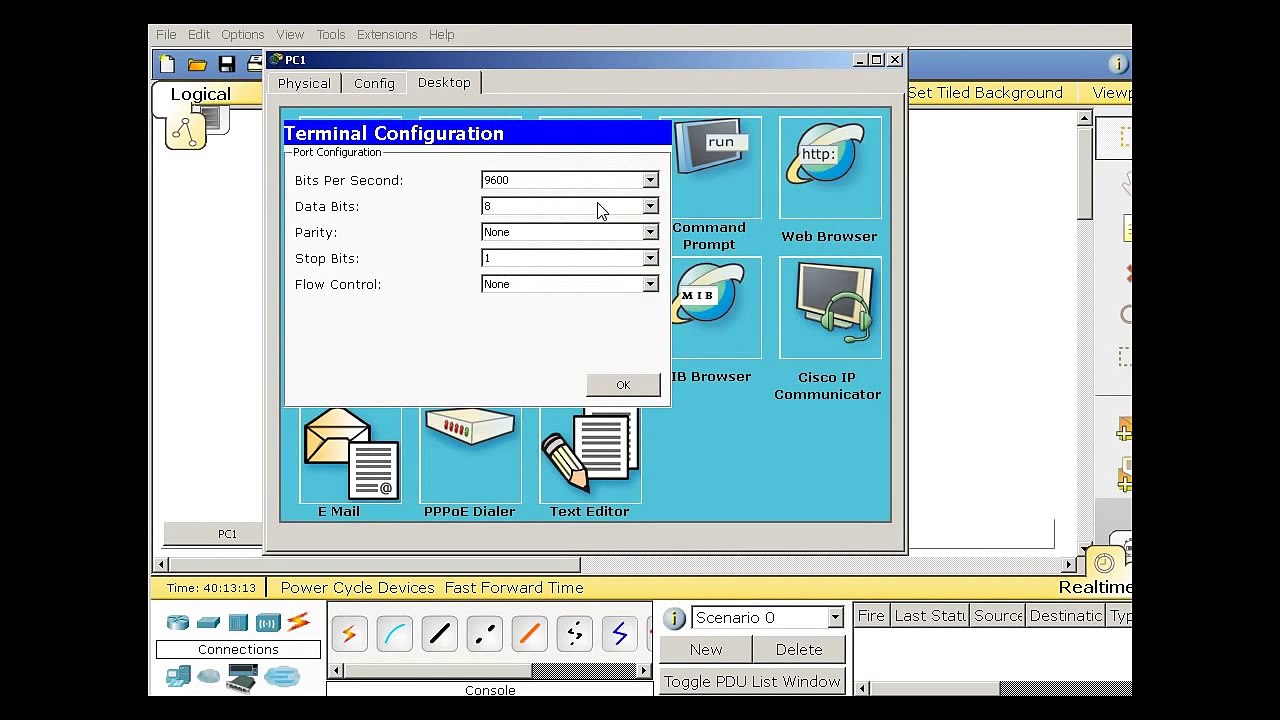This screenshot has height=720, width=1280.
Task: Switch to the Logical workspace tab
Action: [x=200, y=94]
